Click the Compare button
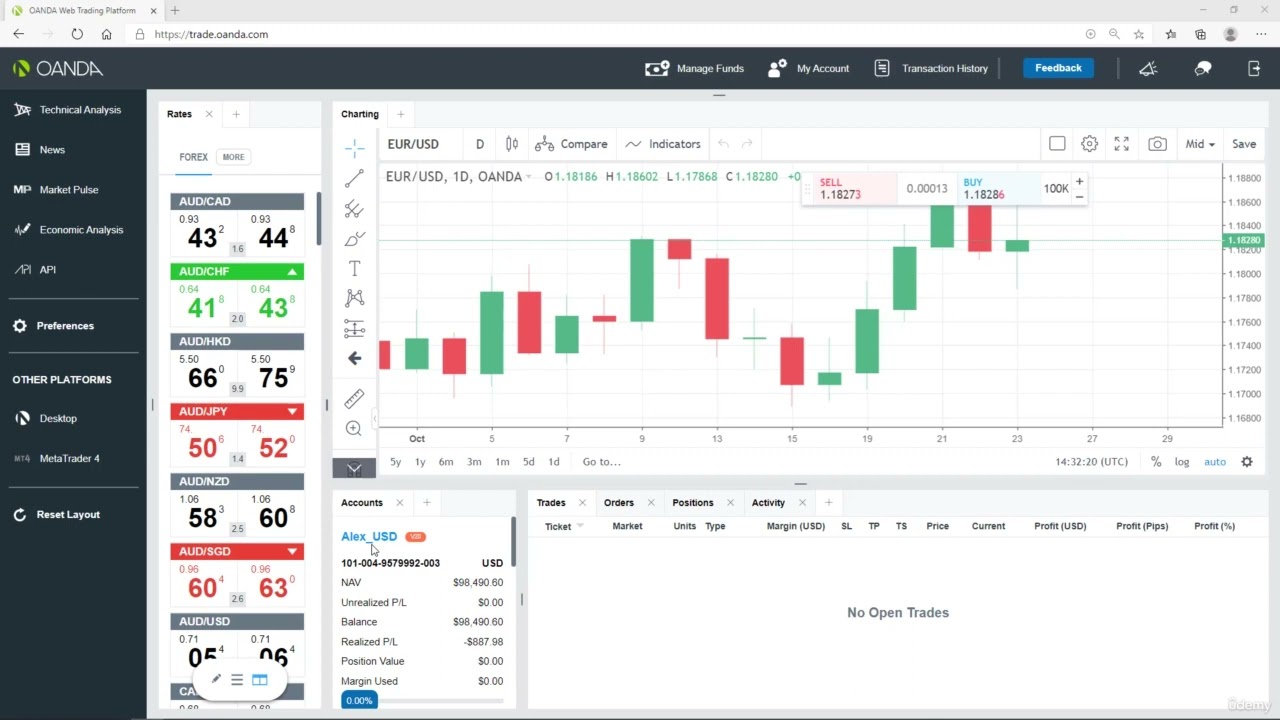 [572, 144]
